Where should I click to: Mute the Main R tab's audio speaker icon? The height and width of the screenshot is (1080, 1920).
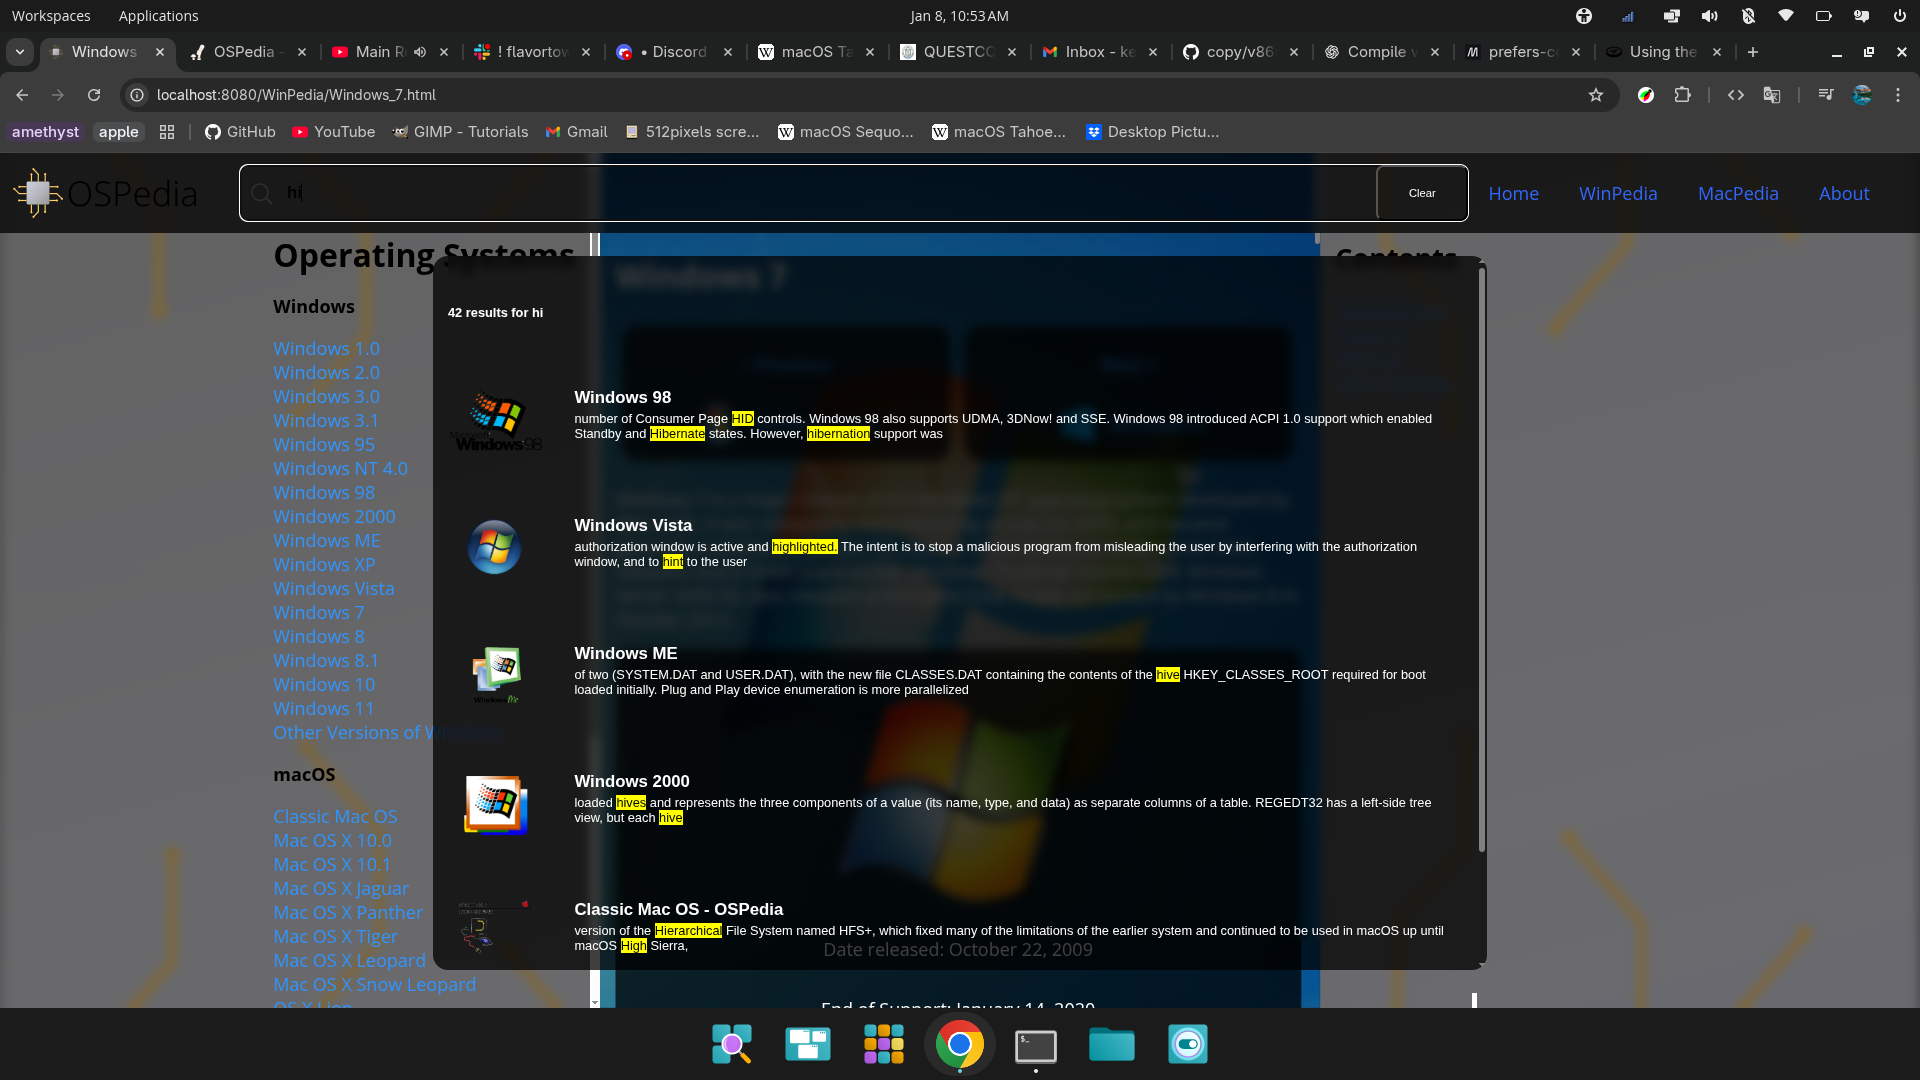[420, 52]
